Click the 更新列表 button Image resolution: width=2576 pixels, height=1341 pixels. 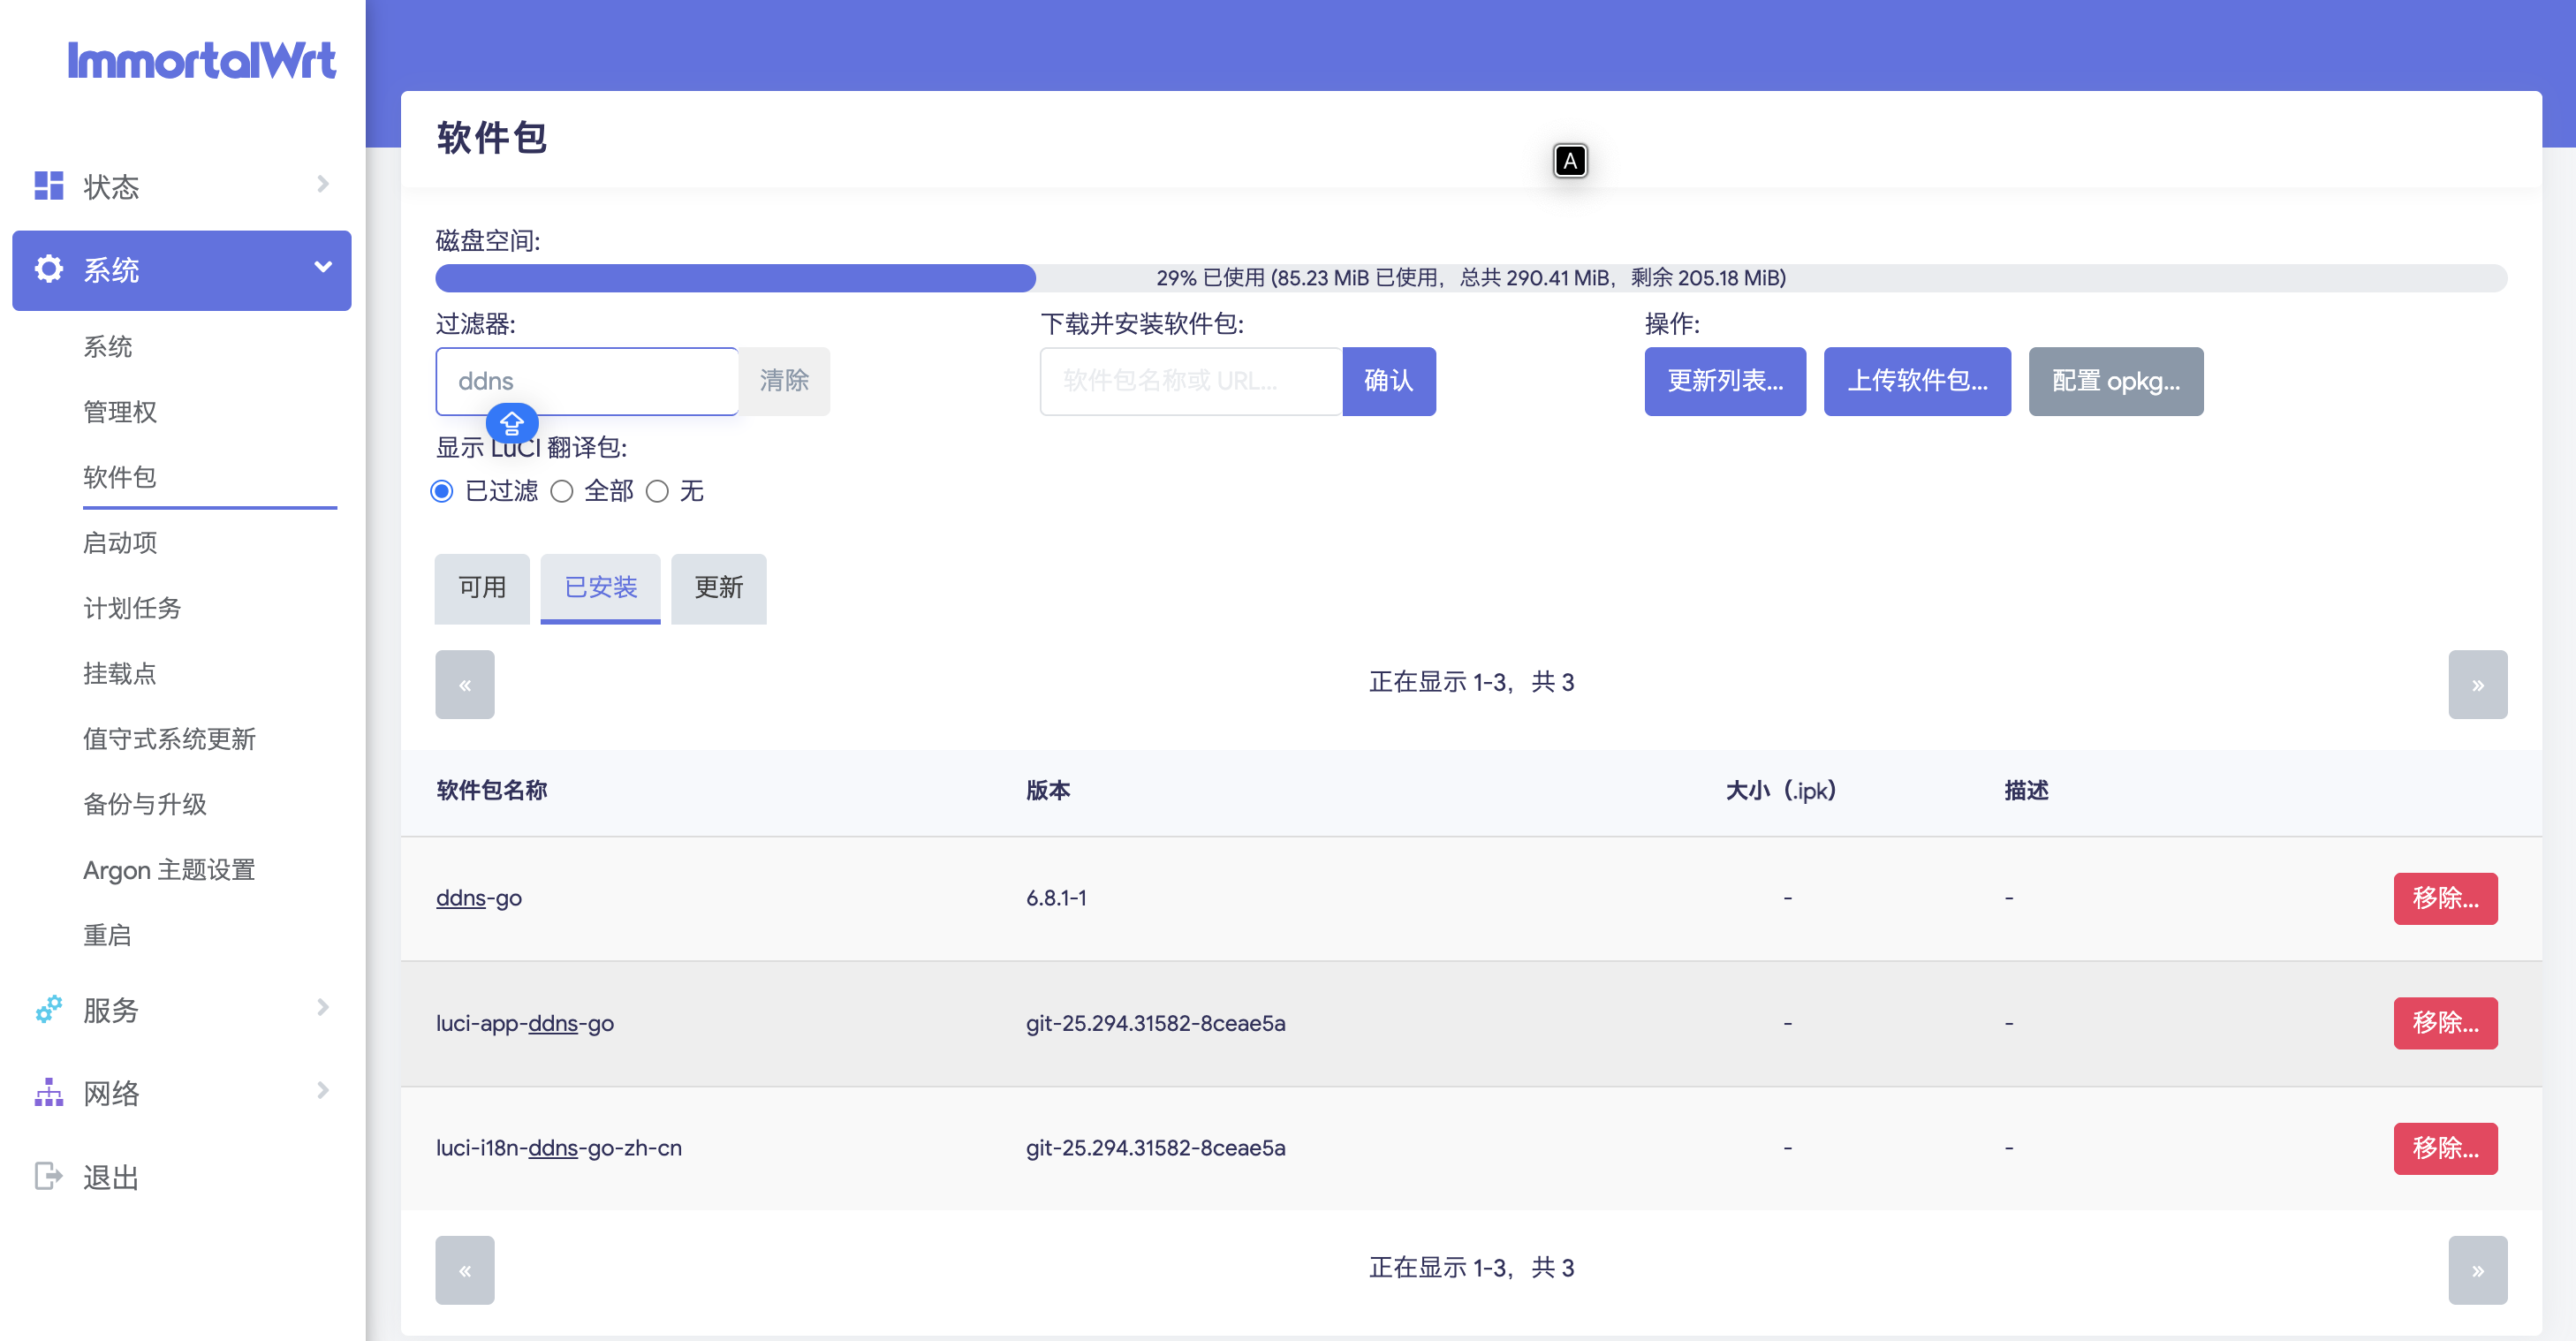(1724, 381)
